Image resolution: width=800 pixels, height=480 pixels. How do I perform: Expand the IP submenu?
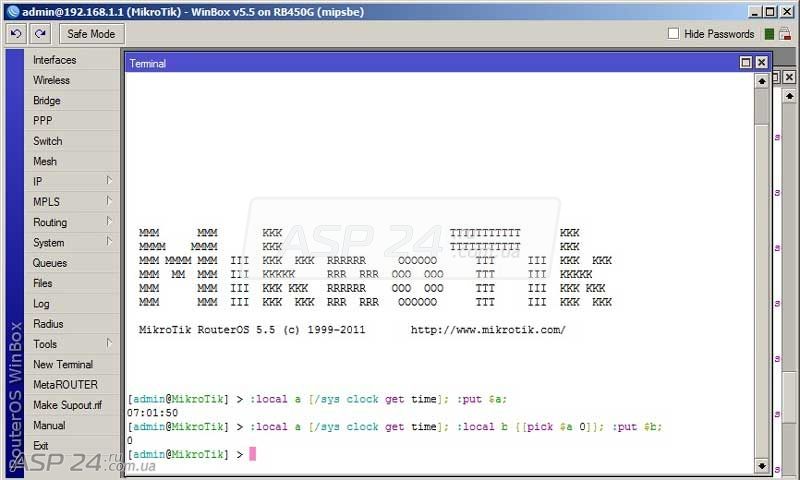click(x=70, y=182)
